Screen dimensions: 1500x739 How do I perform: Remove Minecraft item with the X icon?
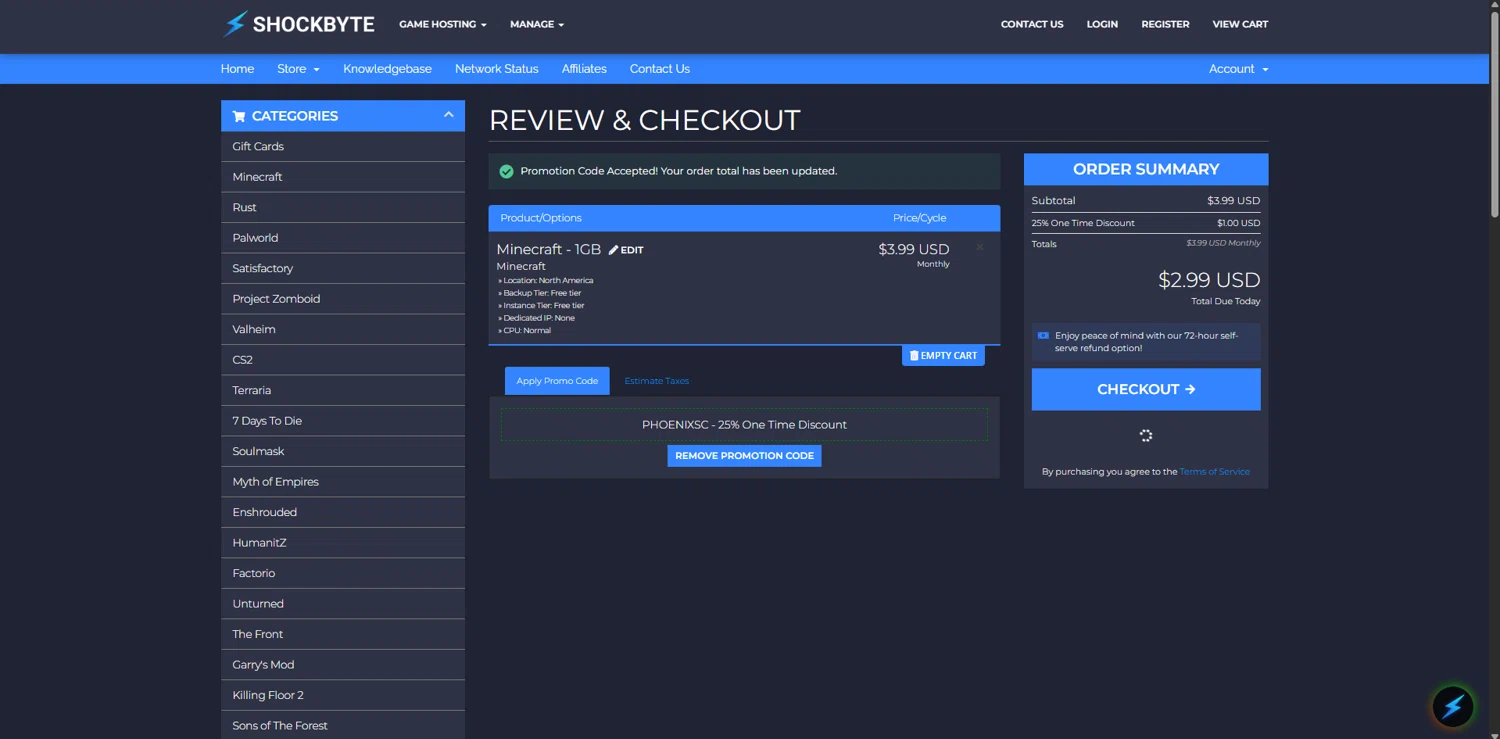tap(980, 247)
